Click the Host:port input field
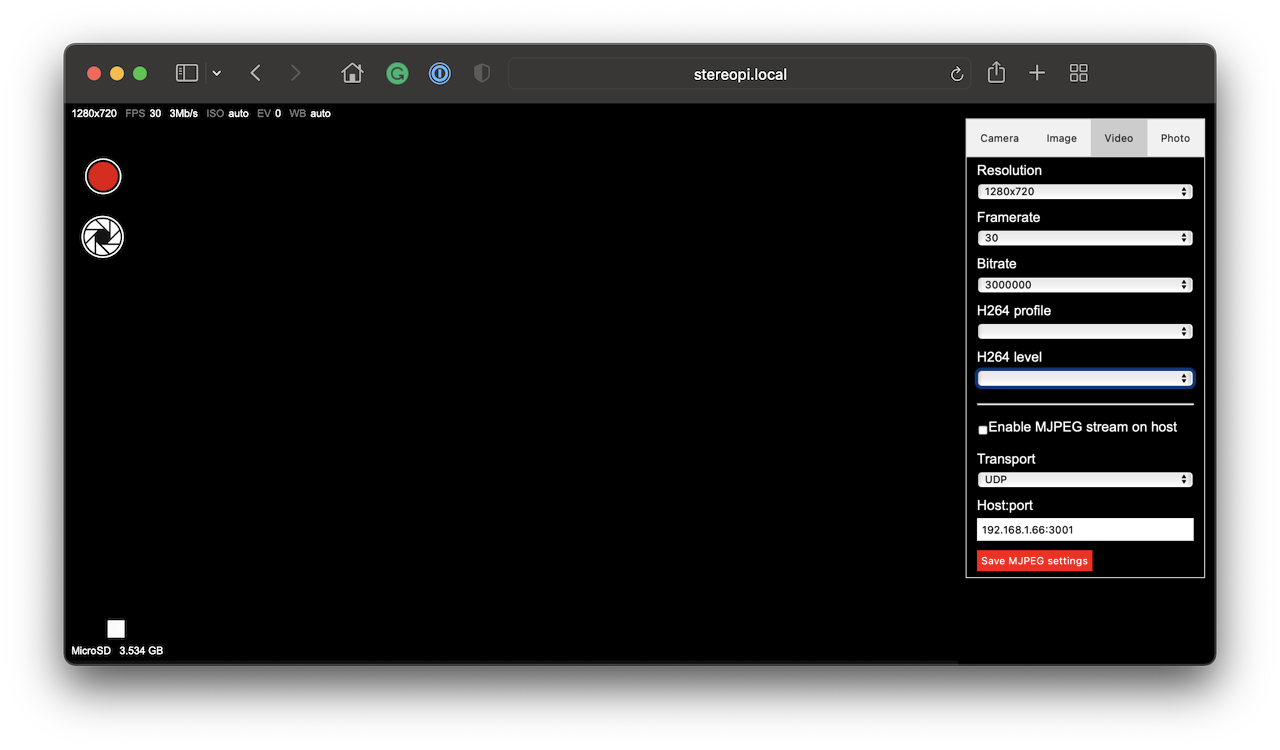 (1085, 530)
